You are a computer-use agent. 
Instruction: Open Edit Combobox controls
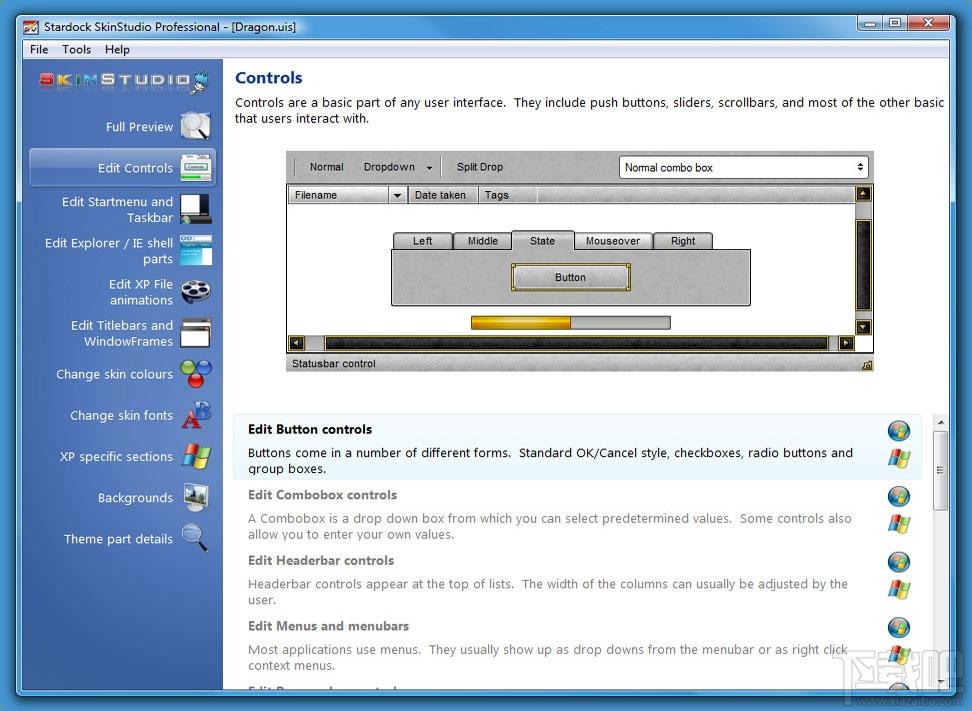tap(577, 513)
